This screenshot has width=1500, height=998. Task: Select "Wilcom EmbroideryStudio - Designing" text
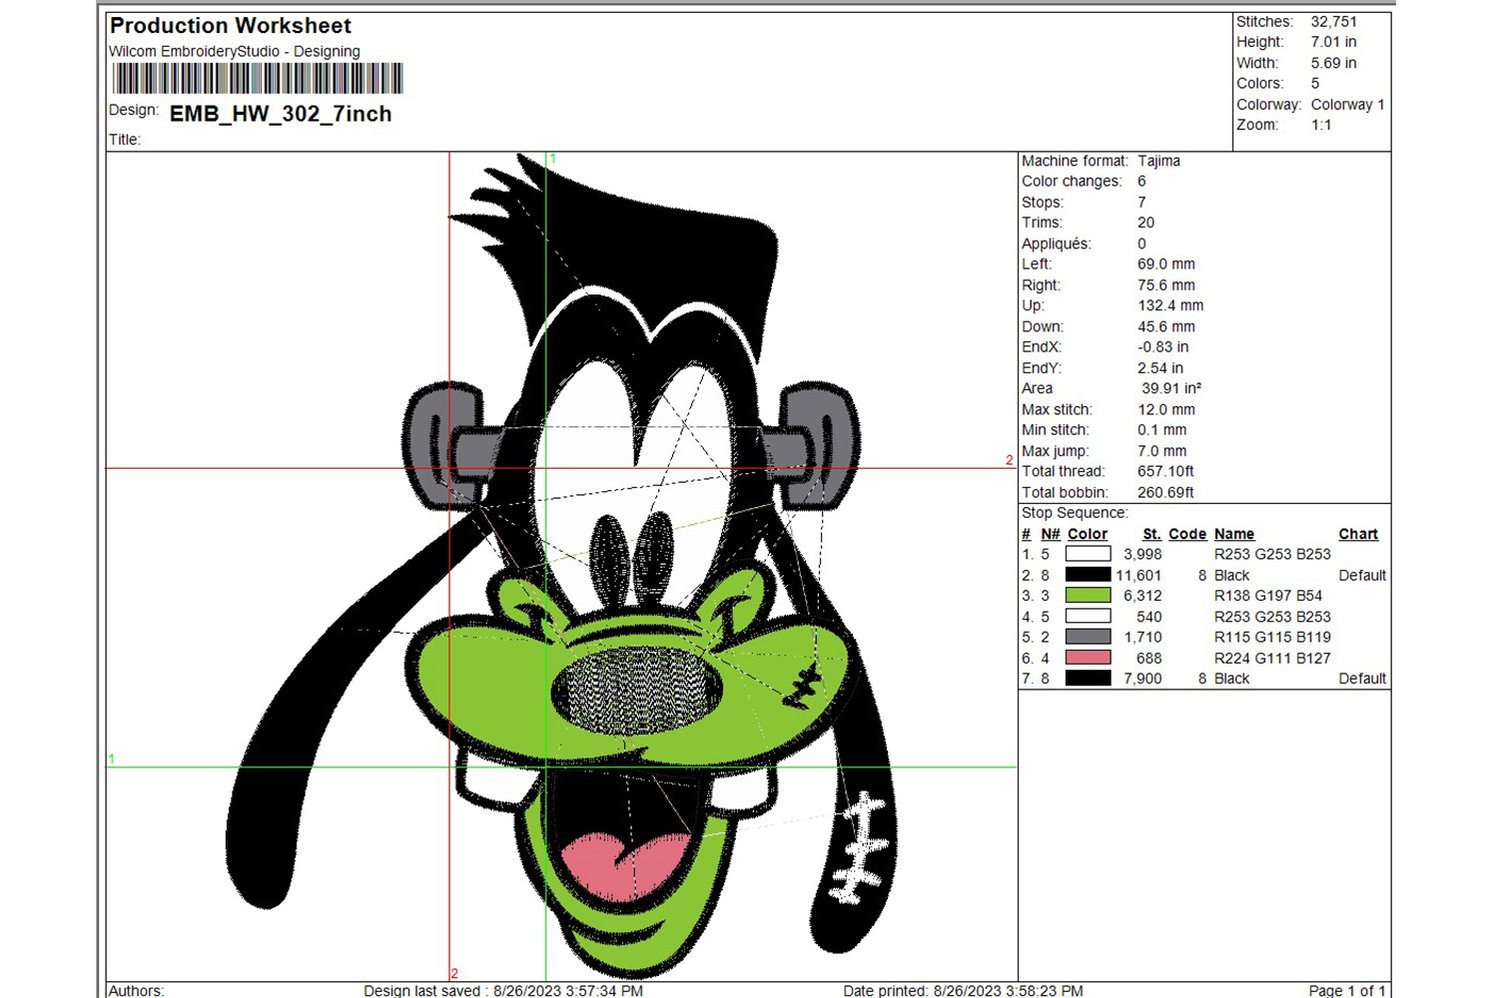[234, 51]
